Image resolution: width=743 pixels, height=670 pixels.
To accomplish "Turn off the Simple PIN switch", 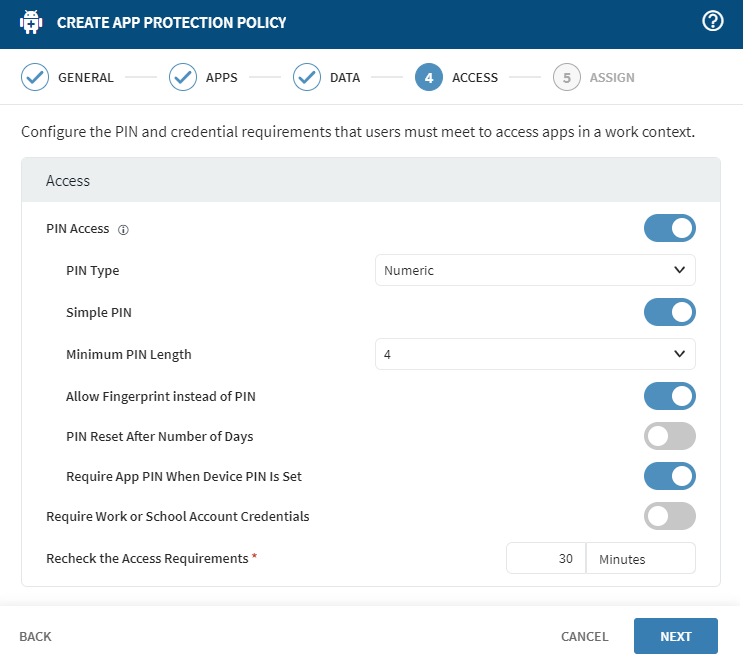I will click(x=669, y=312).
